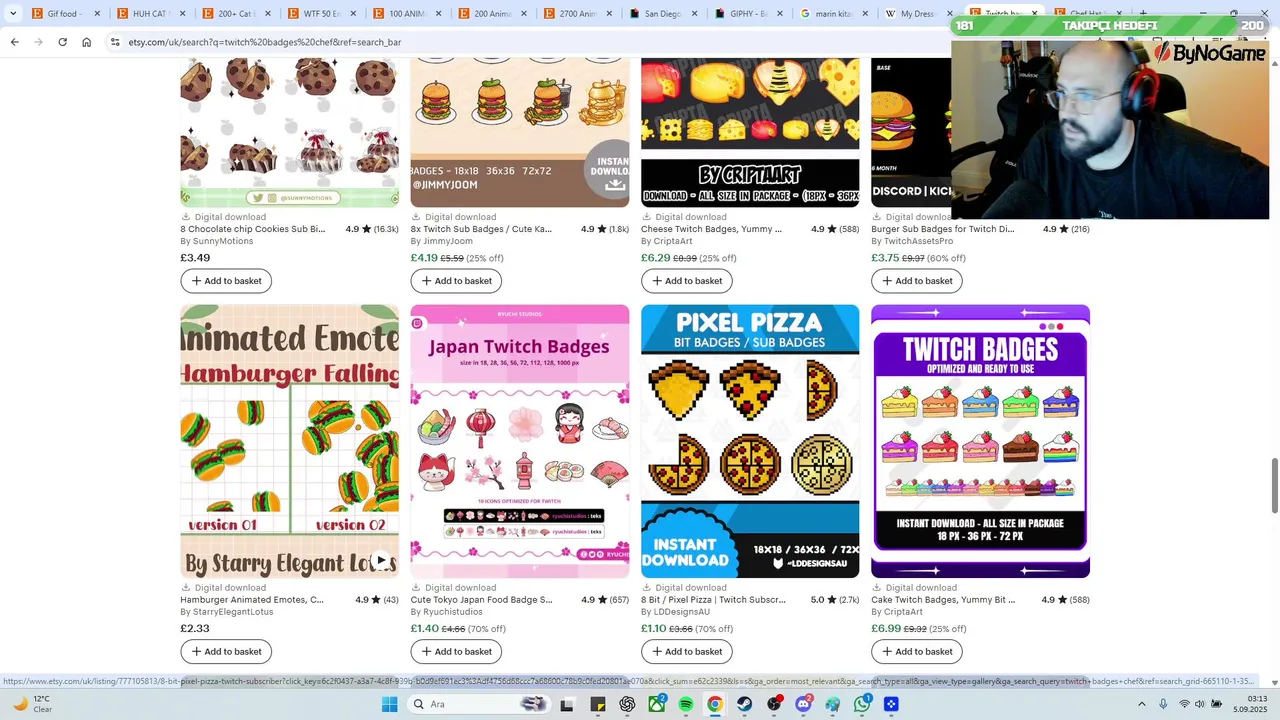Open '8x Twitch Sub Badges / Cute Ka...' title
The height and width of the screenshot is (720, 1280).
click(481, 229)
